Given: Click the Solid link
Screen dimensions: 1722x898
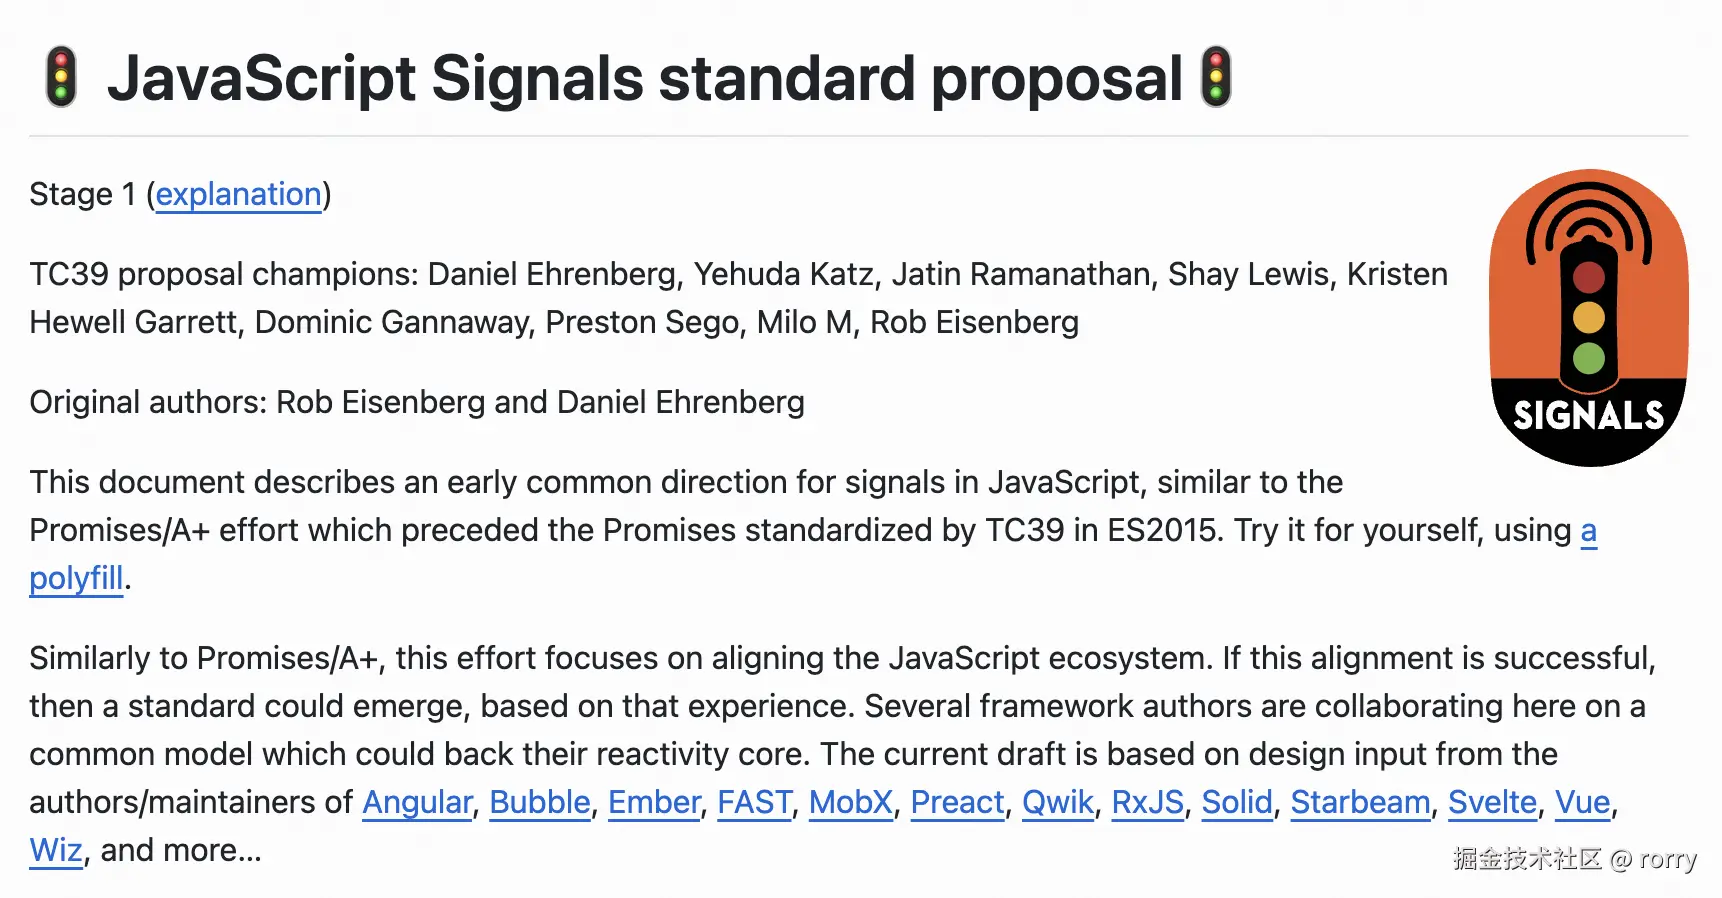Looking at the screenshot, I should (1237, 802).
